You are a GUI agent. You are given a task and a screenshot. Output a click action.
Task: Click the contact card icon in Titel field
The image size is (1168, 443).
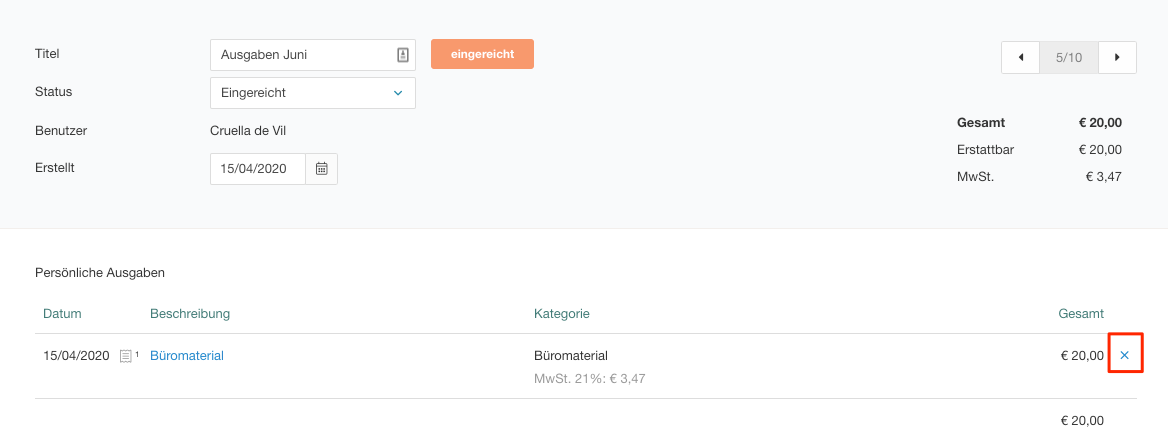click(x=402, y=55)
